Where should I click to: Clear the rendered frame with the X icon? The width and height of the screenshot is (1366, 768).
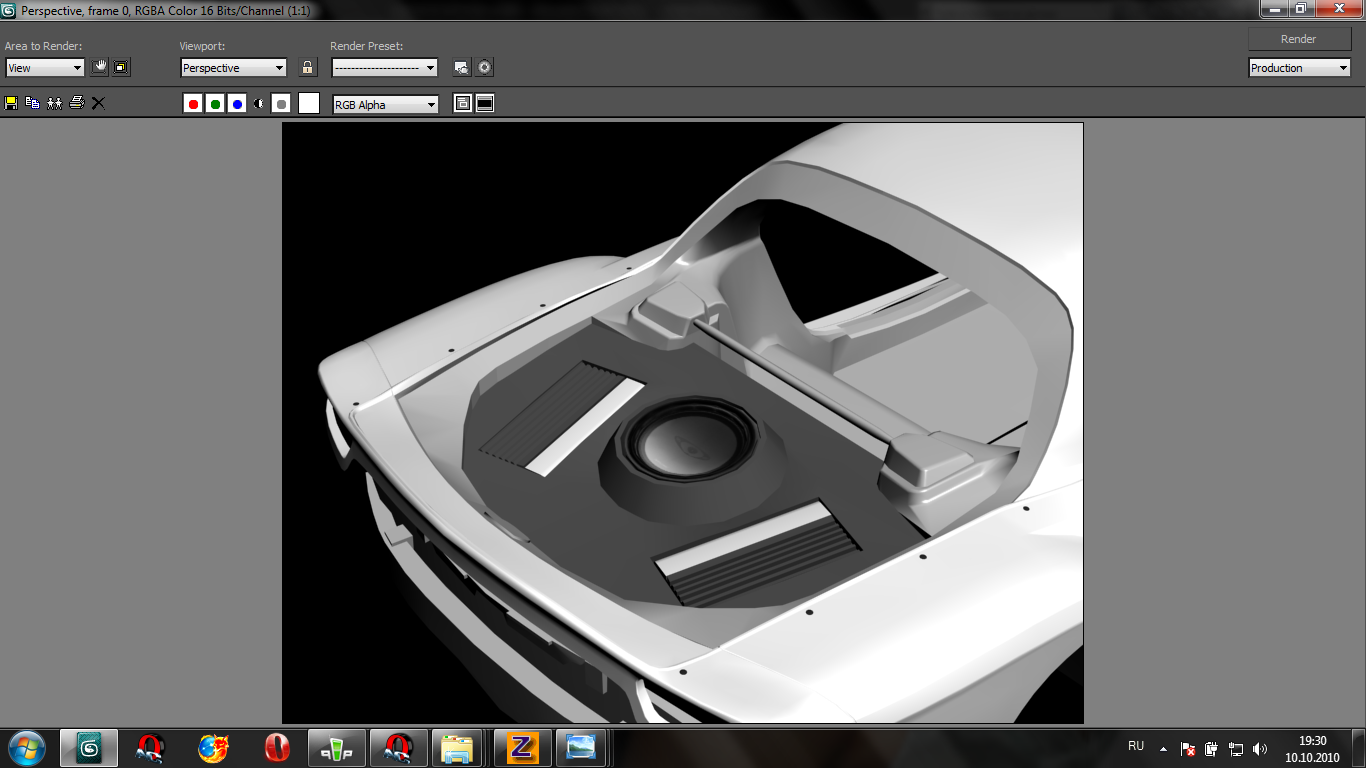98,103
